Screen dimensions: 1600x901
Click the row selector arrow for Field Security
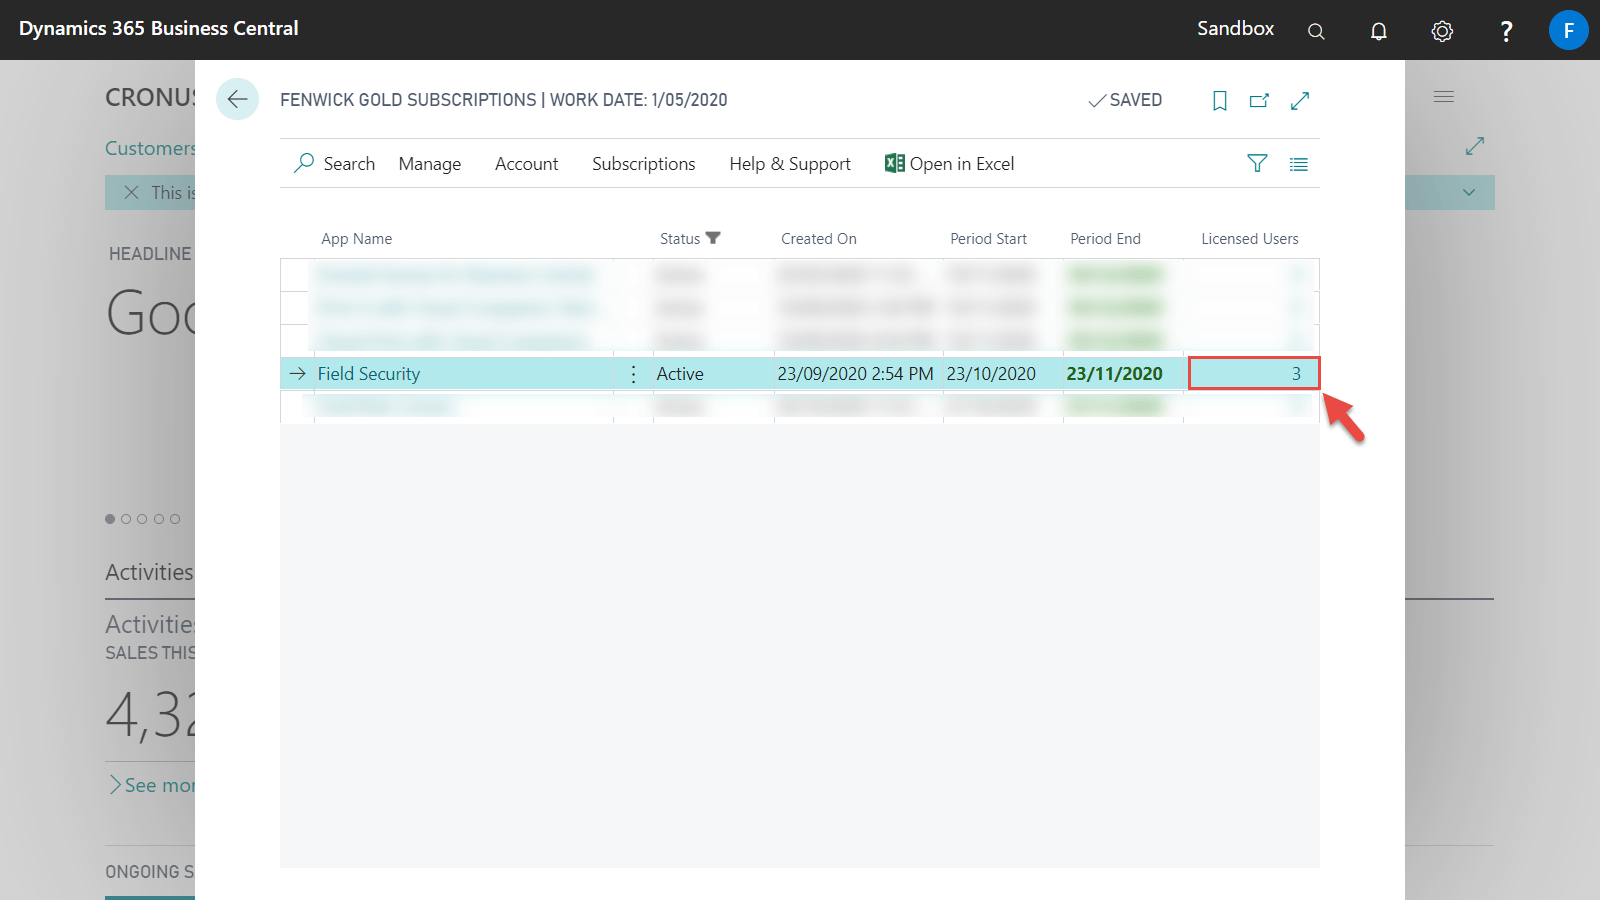[297, 373]
